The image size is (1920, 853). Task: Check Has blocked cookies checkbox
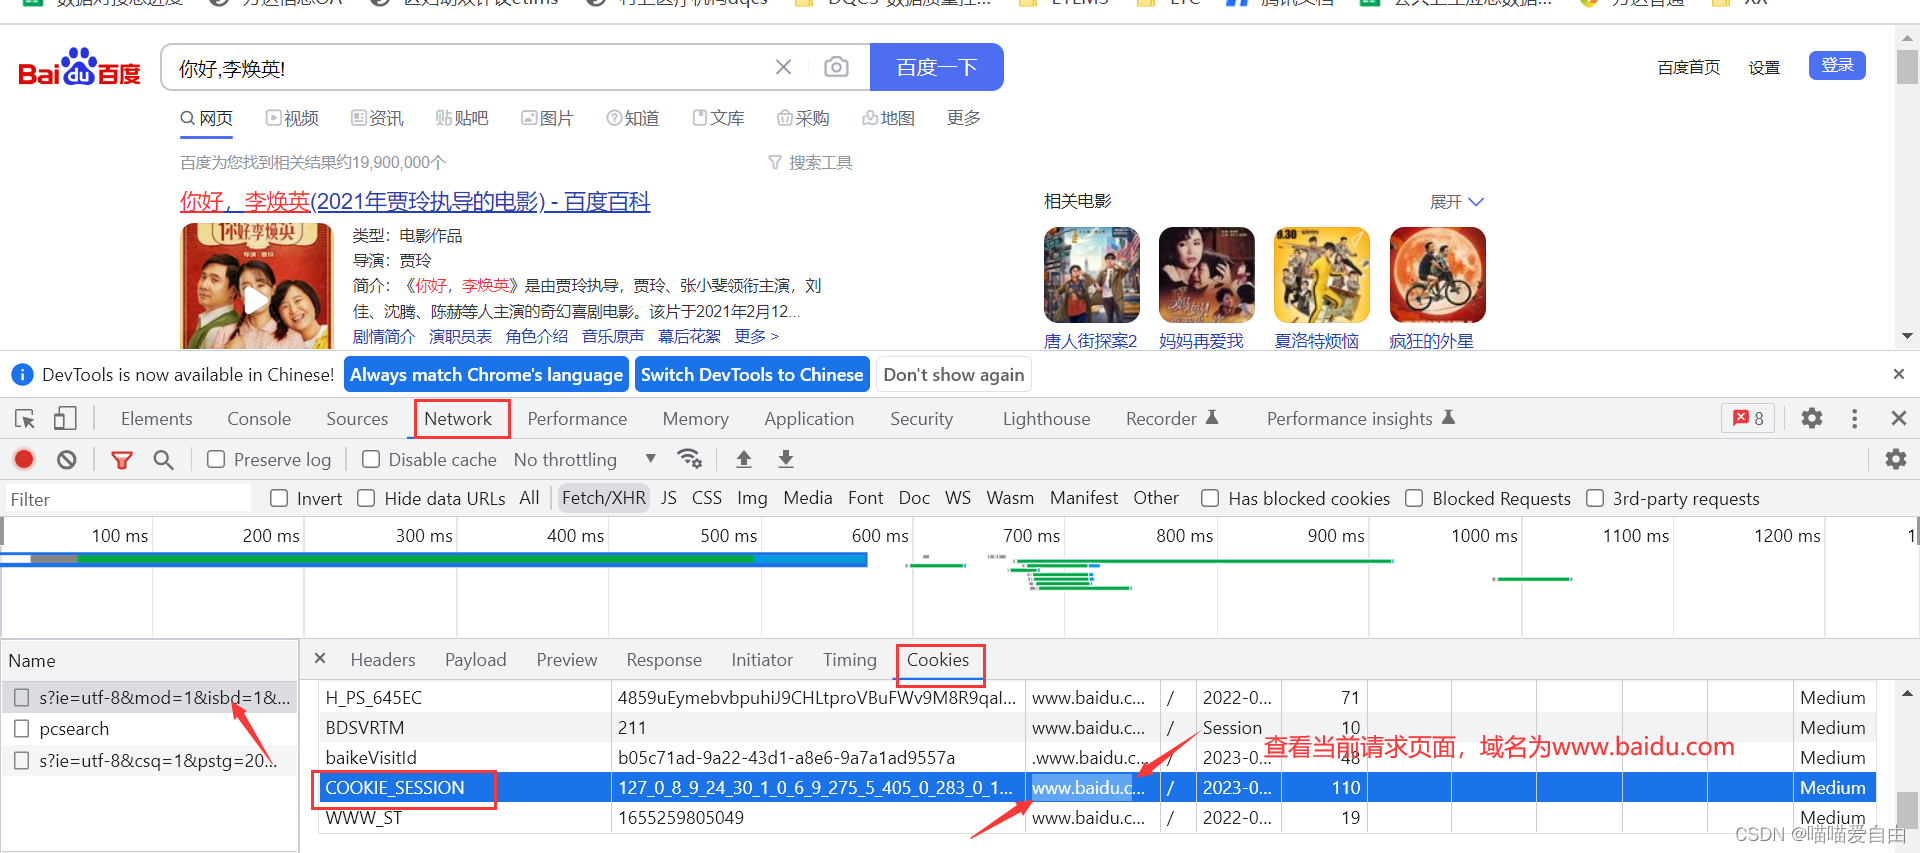(1210, 498)
